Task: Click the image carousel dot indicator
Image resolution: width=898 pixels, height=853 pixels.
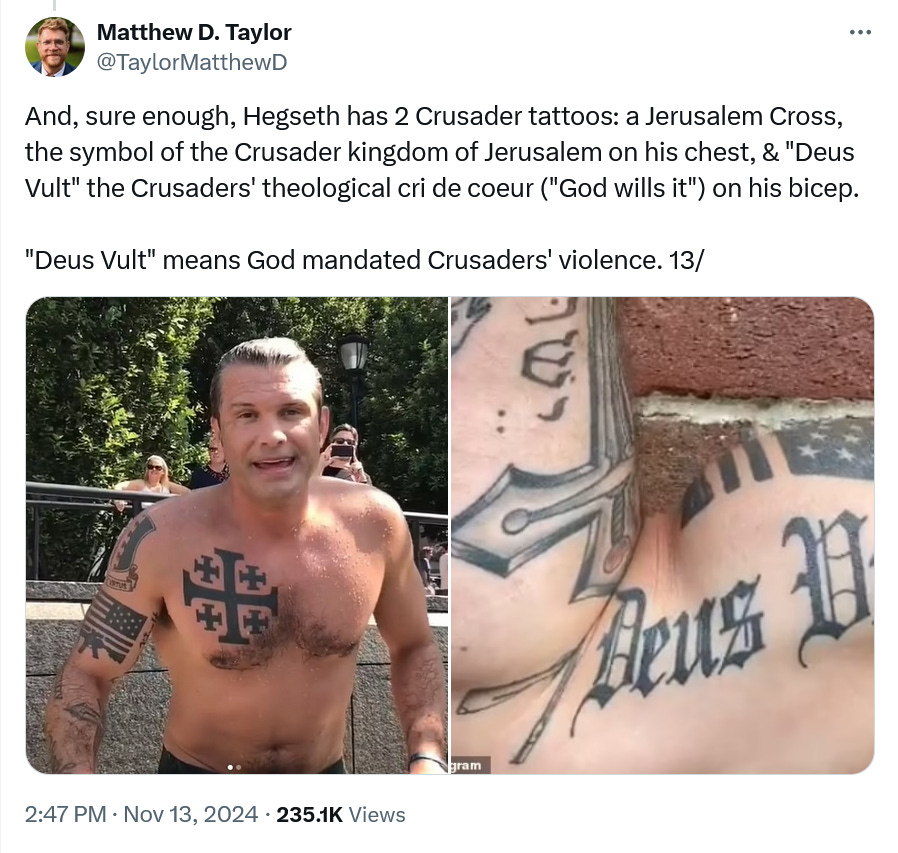Action: point(234,766)
